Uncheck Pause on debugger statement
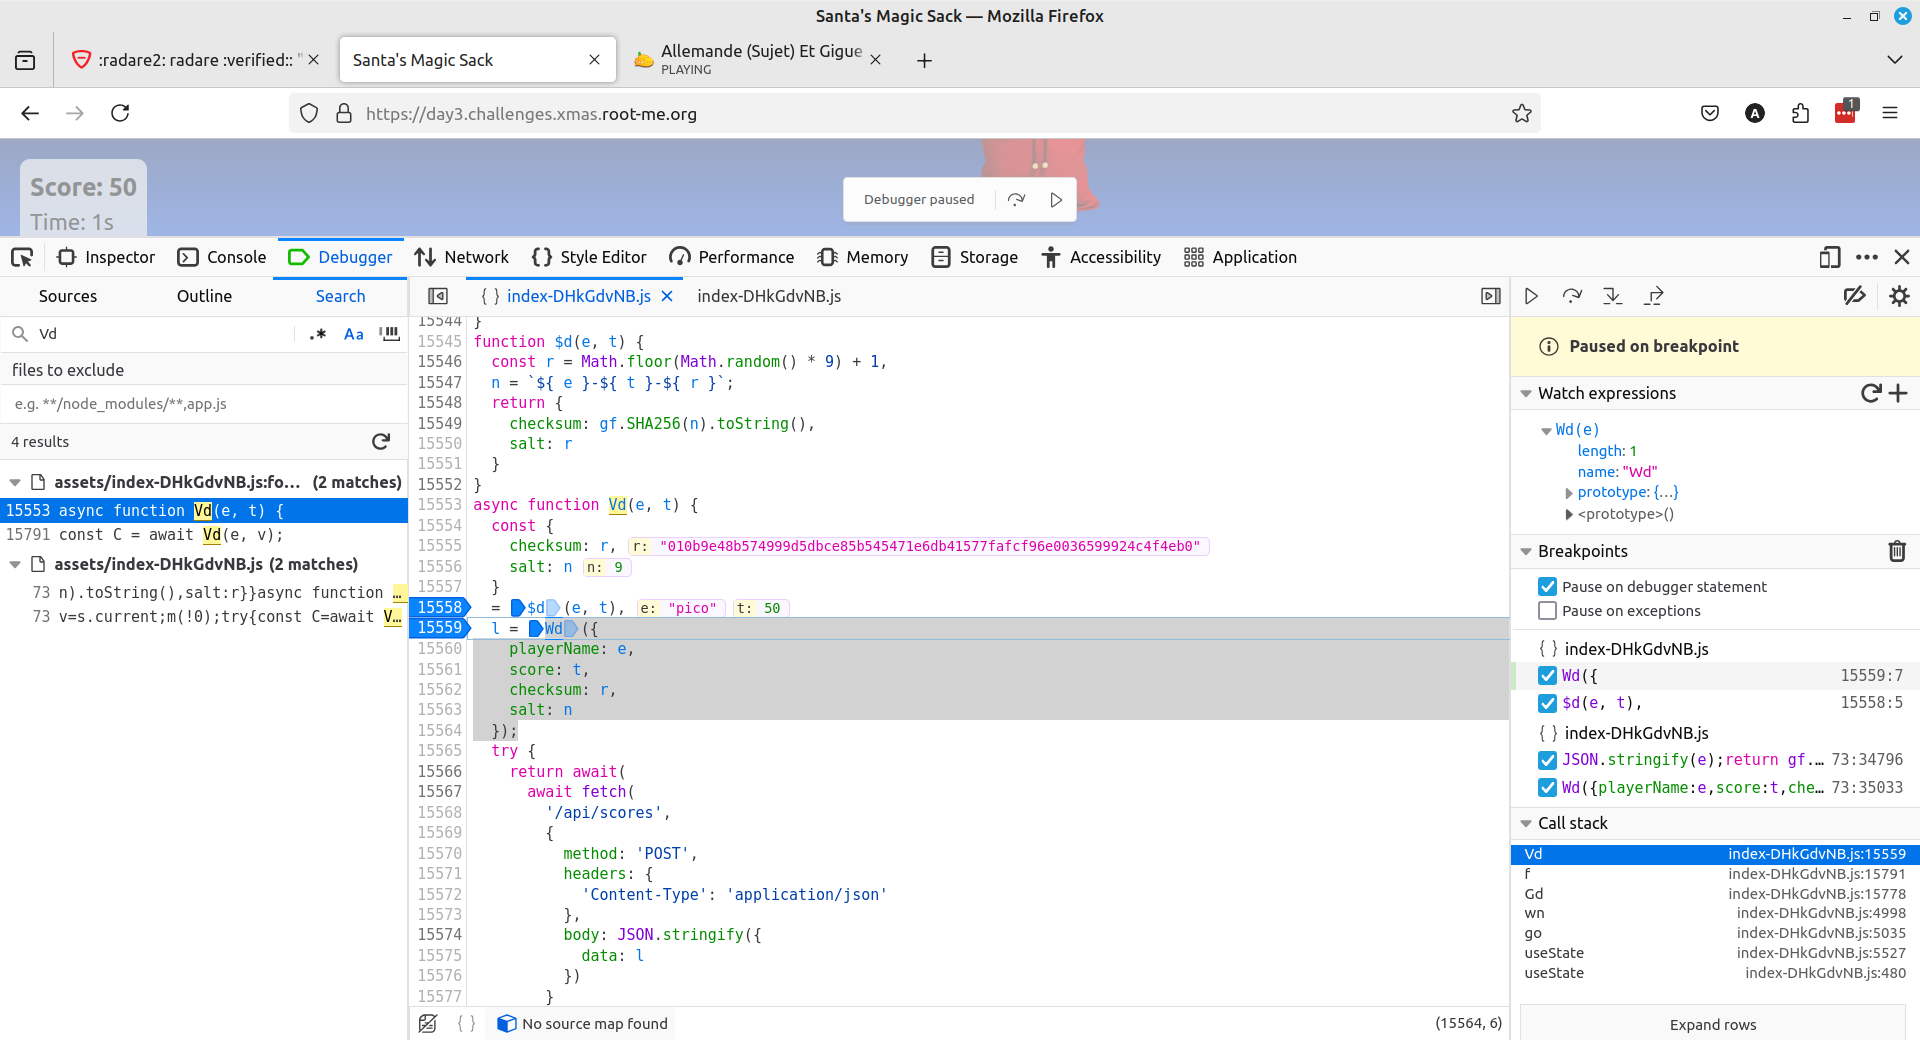 point(1547,586)
